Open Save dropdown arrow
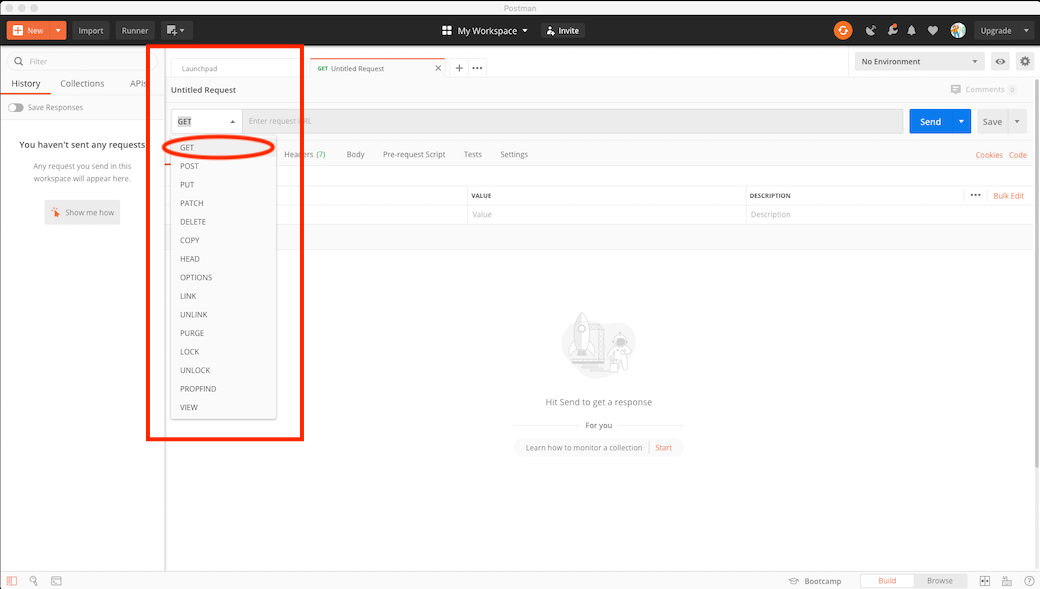The width and height of the screenshot is (1040, 589). [x=1017, y=121]
